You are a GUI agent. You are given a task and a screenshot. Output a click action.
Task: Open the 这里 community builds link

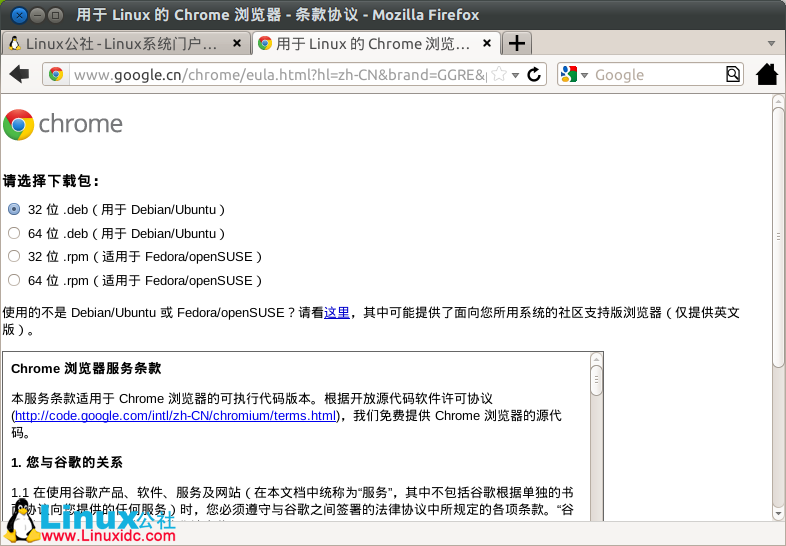point(337,313)
